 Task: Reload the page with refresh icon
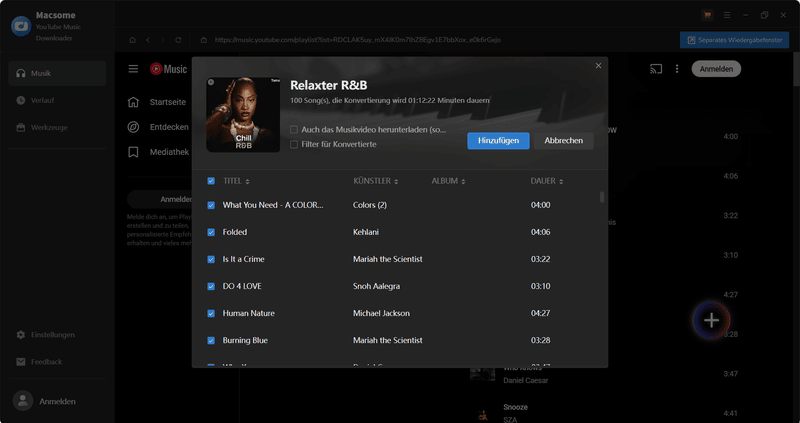pyautogui.click(x=178, y=40)
